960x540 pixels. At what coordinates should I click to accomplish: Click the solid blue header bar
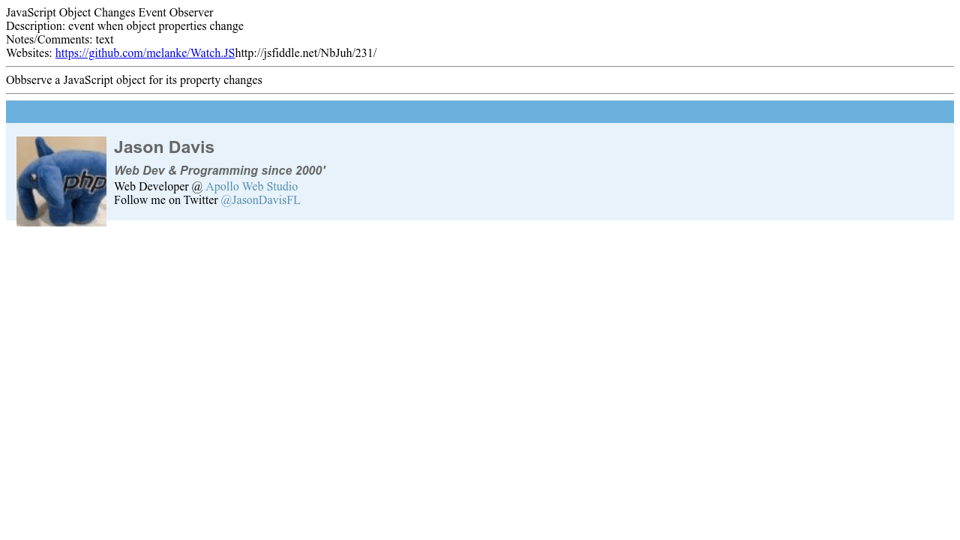click(480, 112)
